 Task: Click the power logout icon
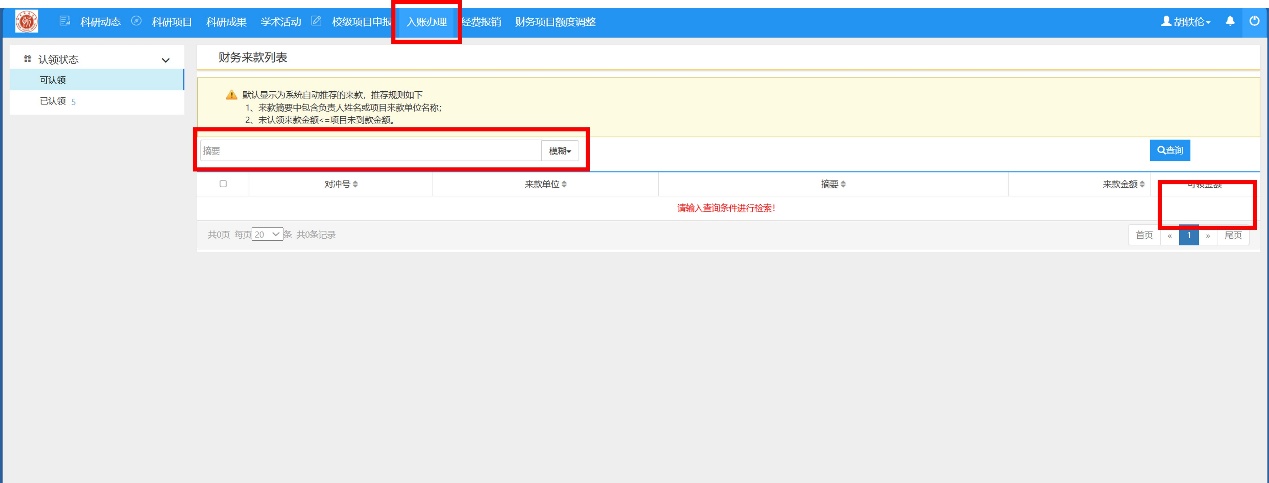pos(1254,21)
